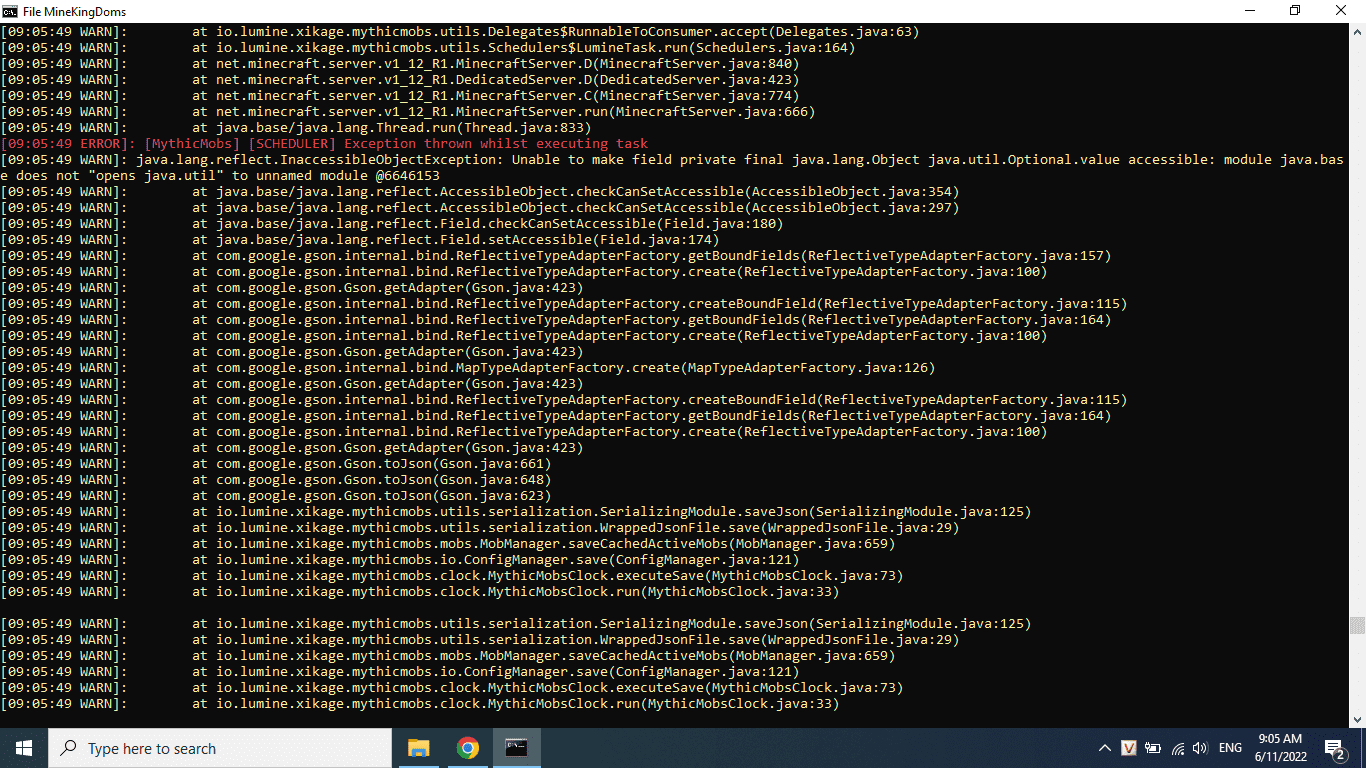Click the Schedulers.java:164 stack line
Viewport: 1366px width, 768px height.
(427, 48)
